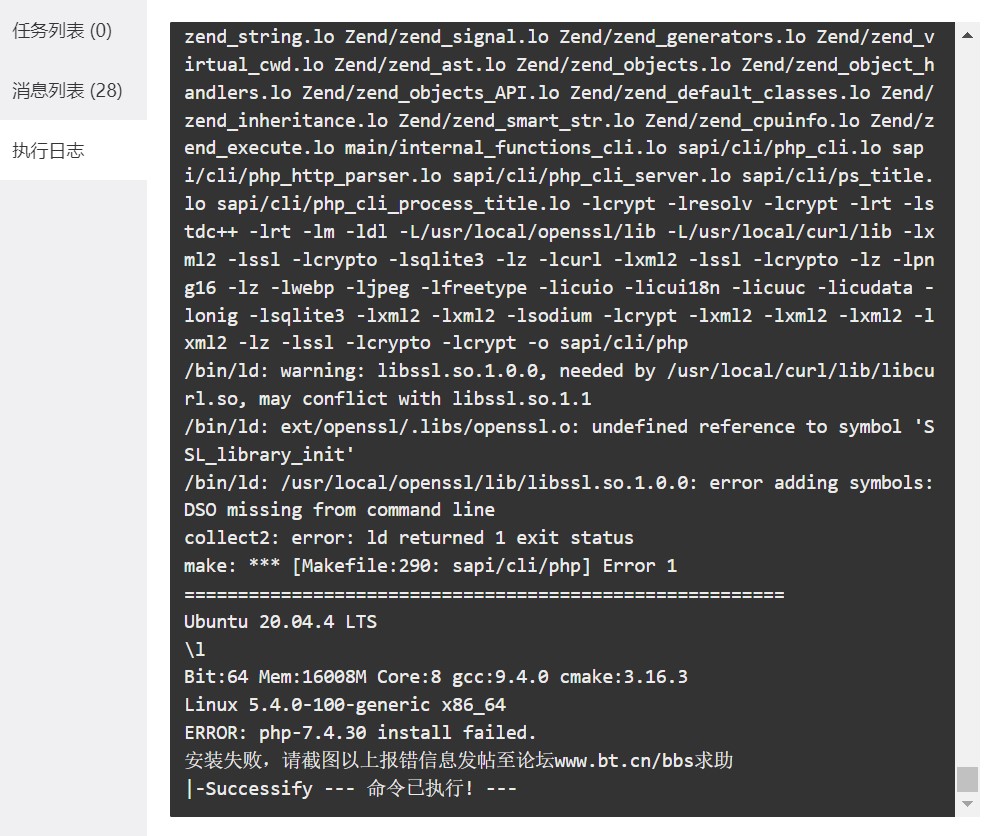Viewport: 987px width, 836px height.
Task: Click the log scrollbar down arrow
Action: coord(967,804)
